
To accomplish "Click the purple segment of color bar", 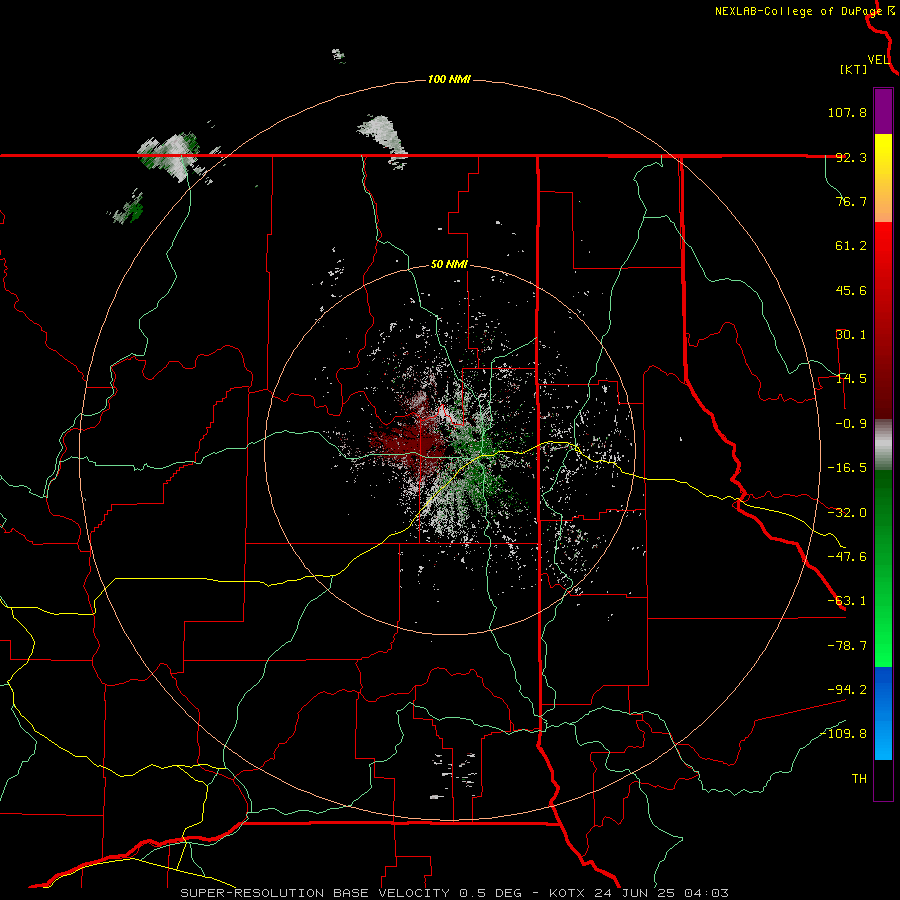I will point(883,111).
